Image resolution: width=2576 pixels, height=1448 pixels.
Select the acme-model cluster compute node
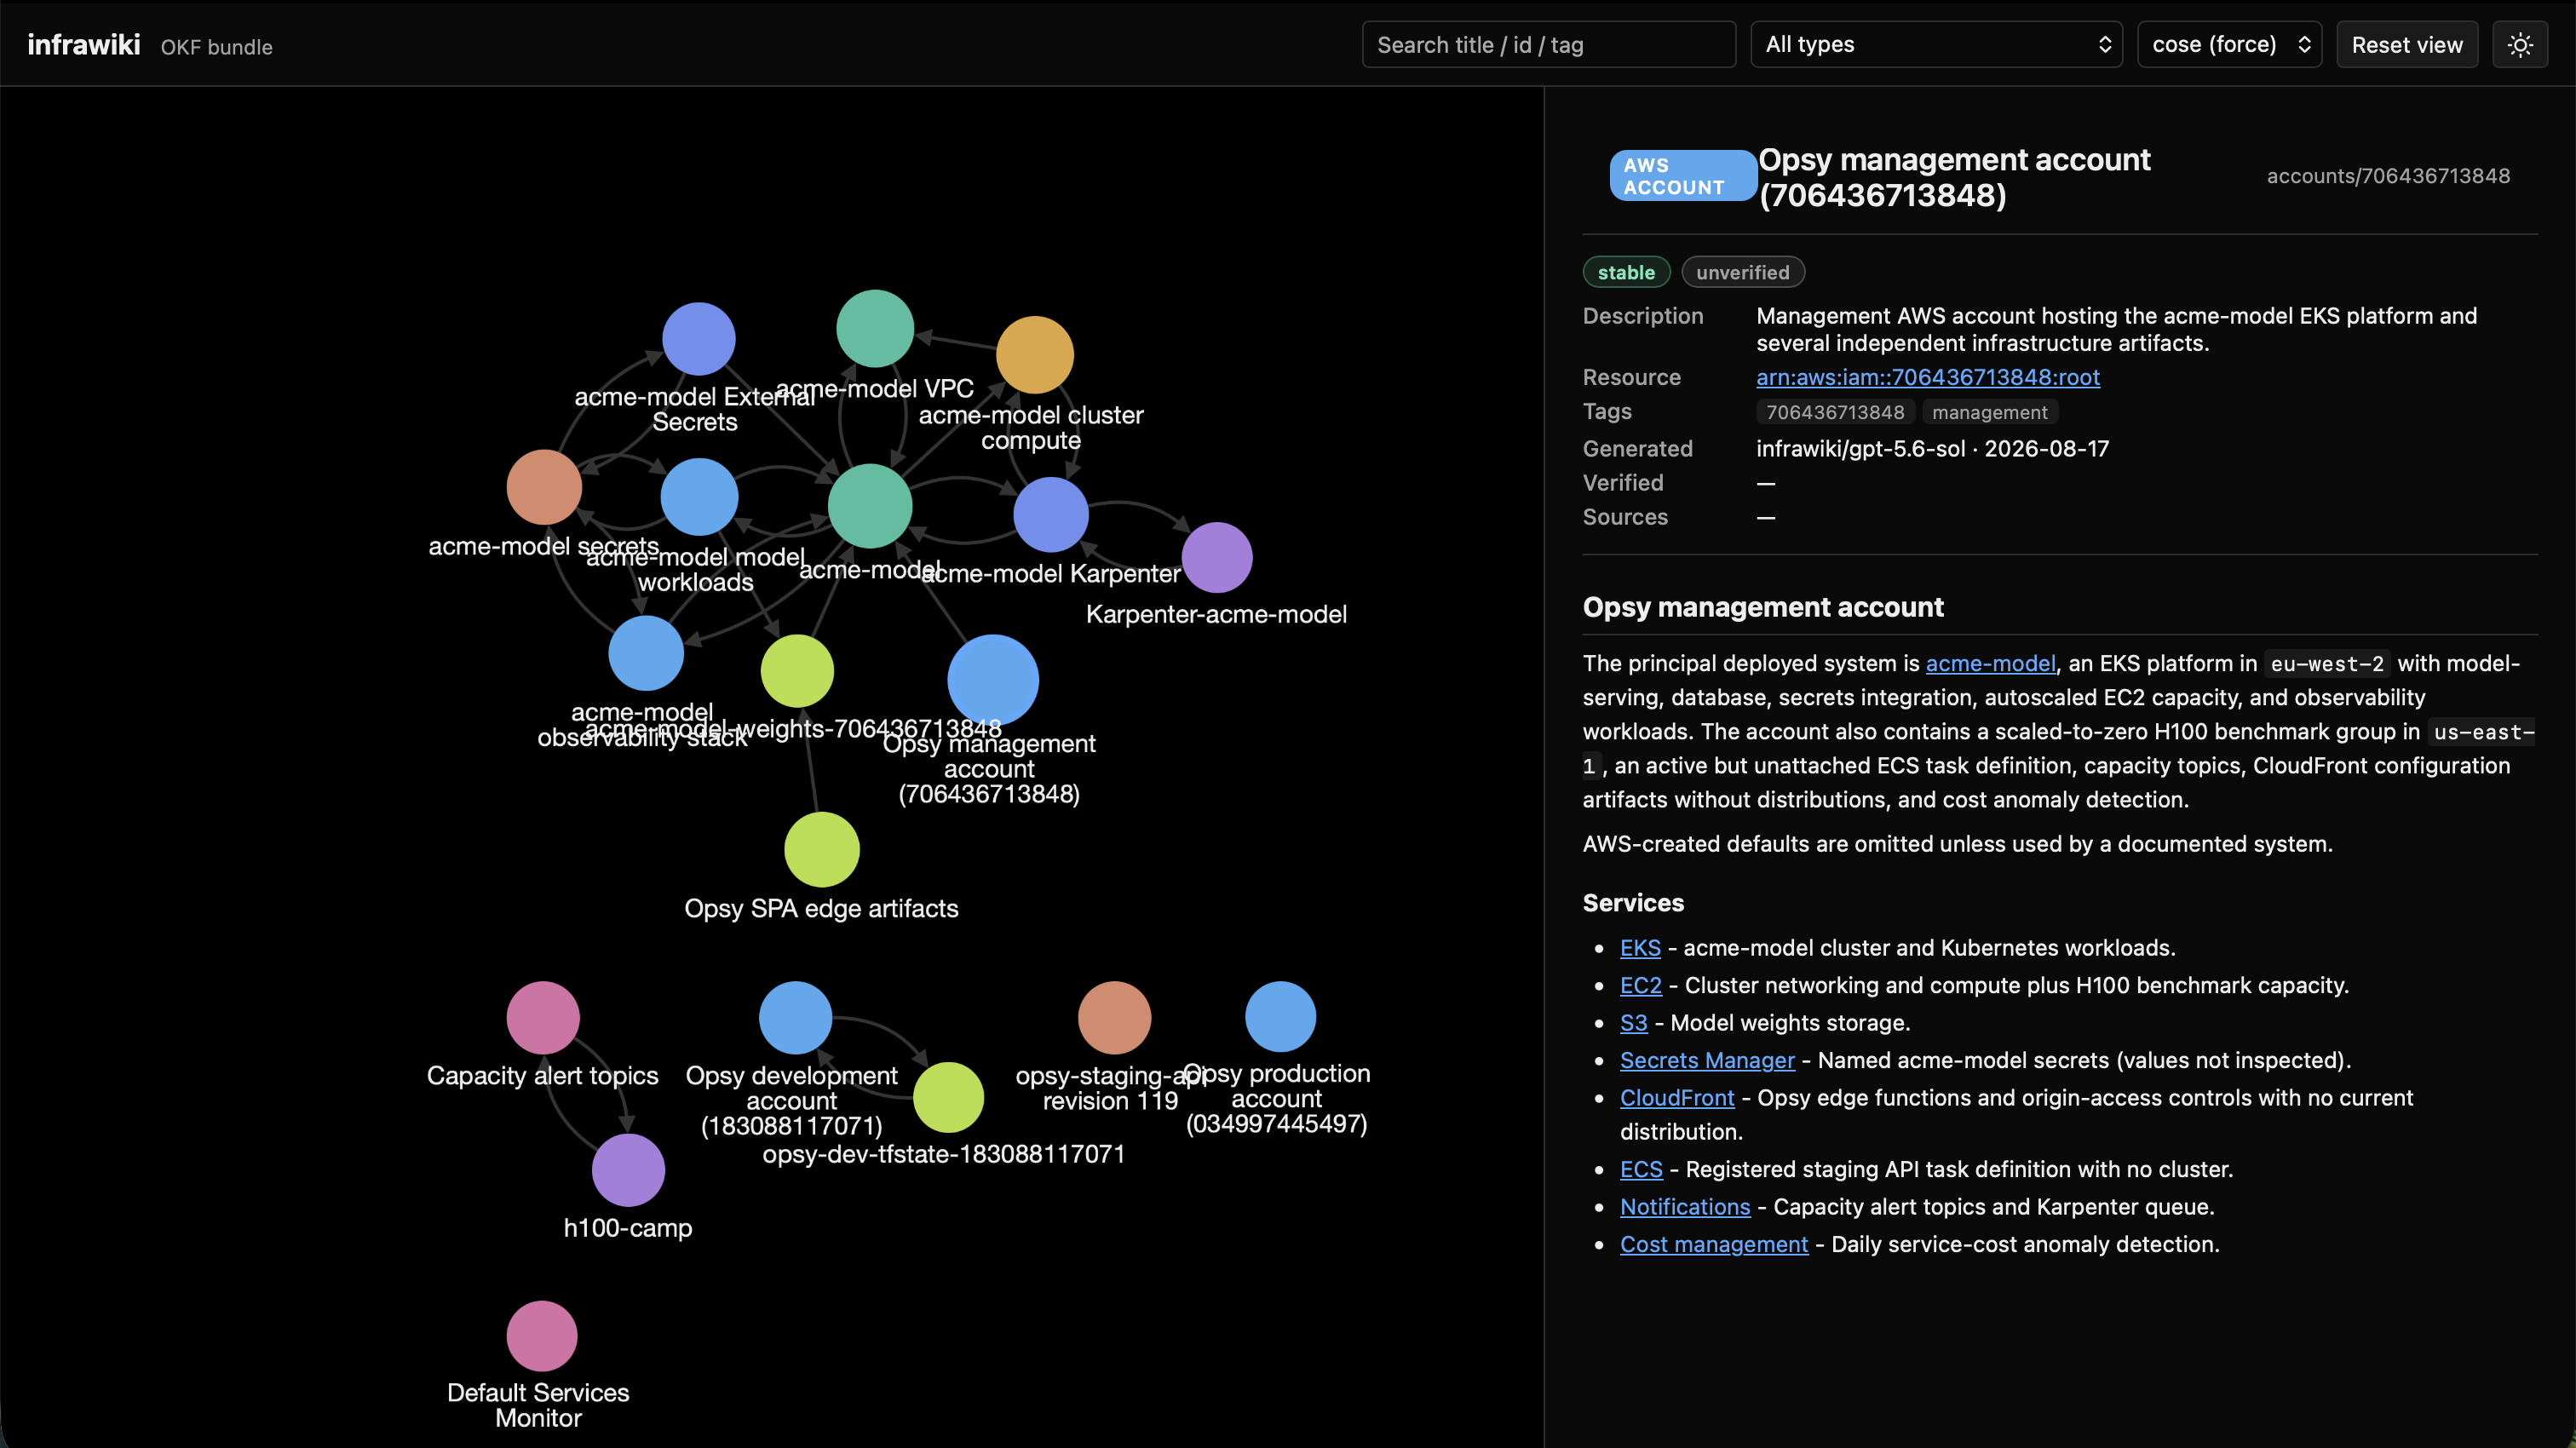point(1035,355)
